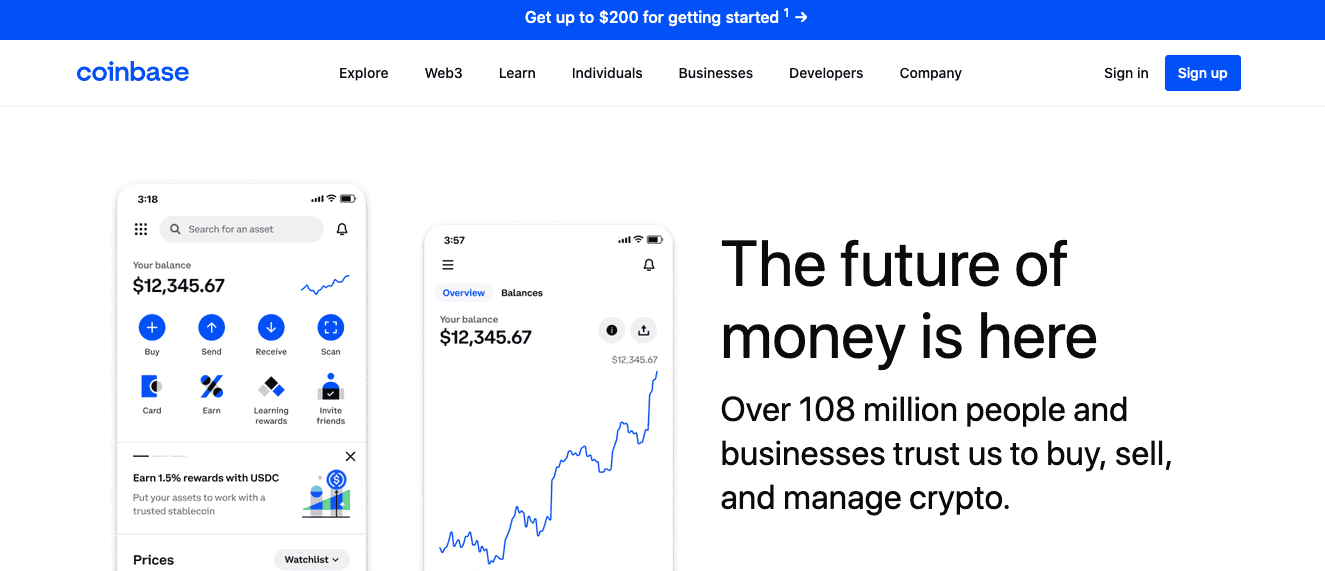Viewport: 1325px width, 571px height.
Task: Click inside the Search for an asset field
Action: coord(241,229)
